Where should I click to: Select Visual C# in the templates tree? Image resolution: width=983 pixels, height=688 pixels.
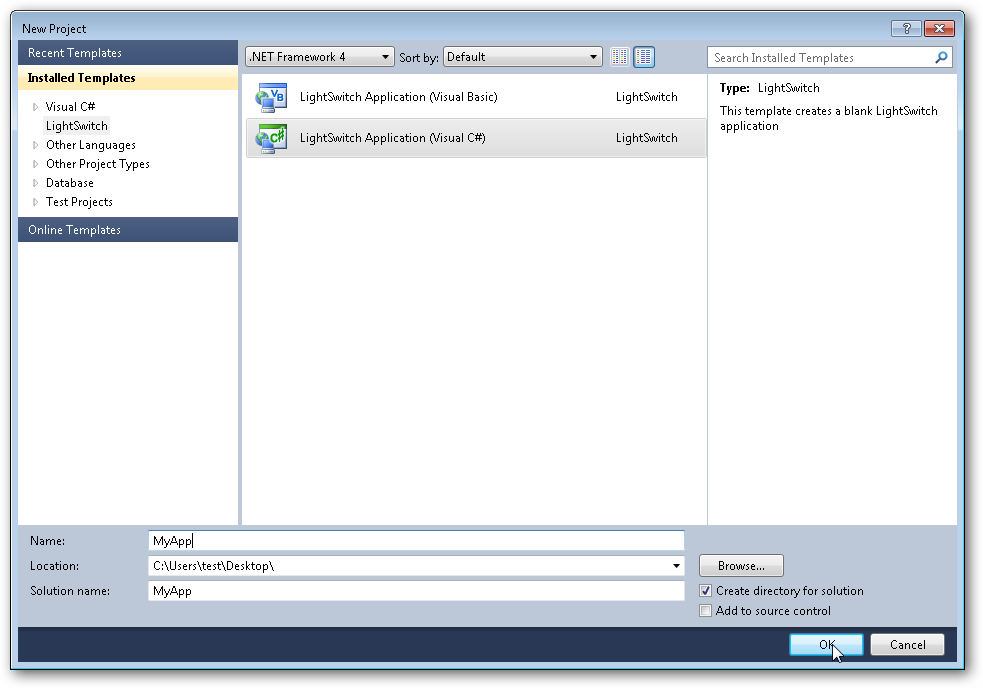[x=70, y=107]
